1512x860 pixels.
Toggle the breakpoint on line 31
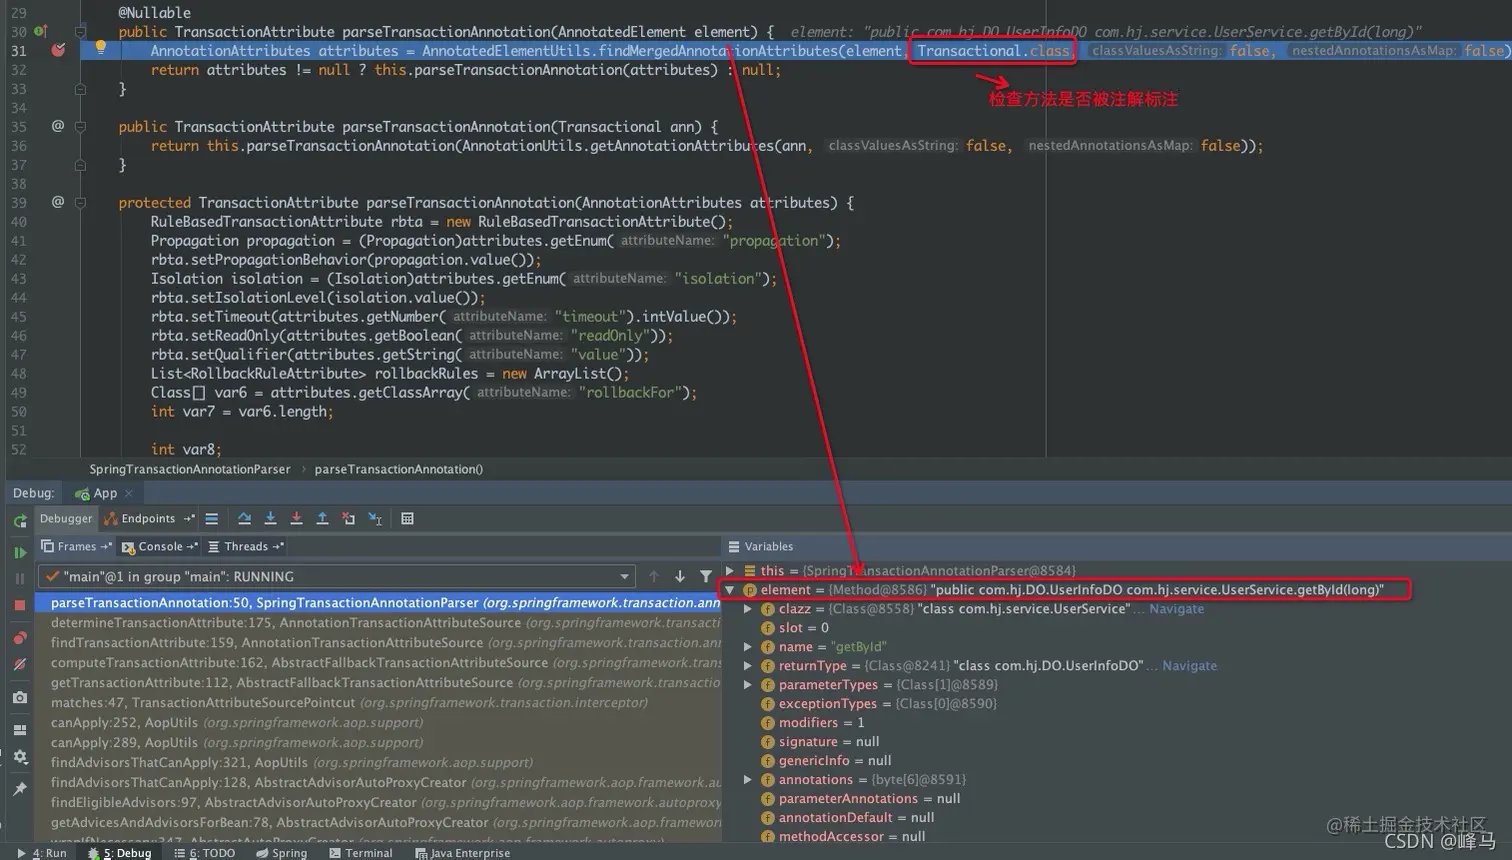[x=58, y=50]
